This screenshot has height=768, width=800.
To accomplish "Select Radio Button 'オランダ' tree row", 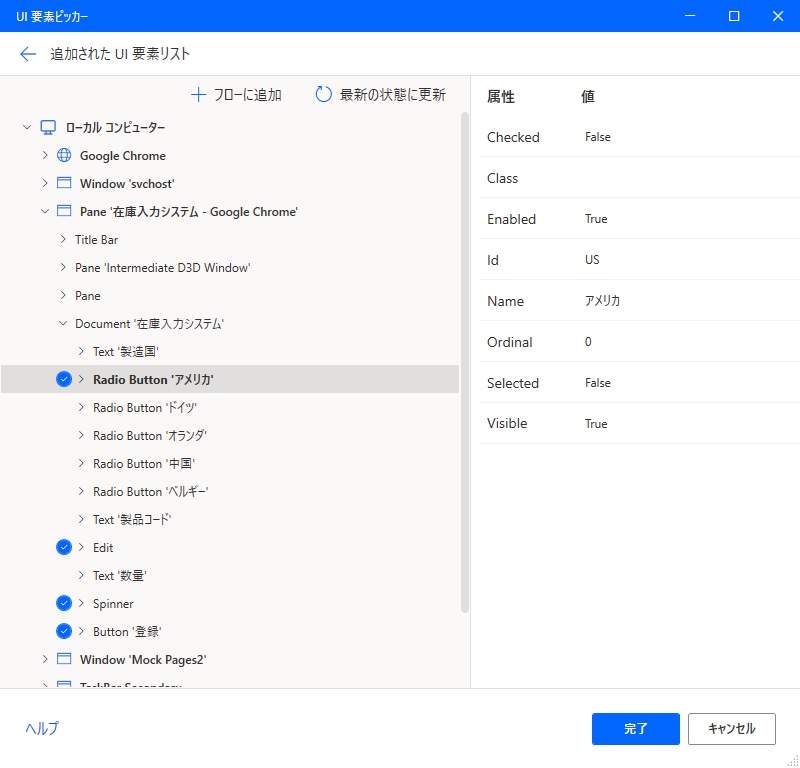I will click(230, 435).
